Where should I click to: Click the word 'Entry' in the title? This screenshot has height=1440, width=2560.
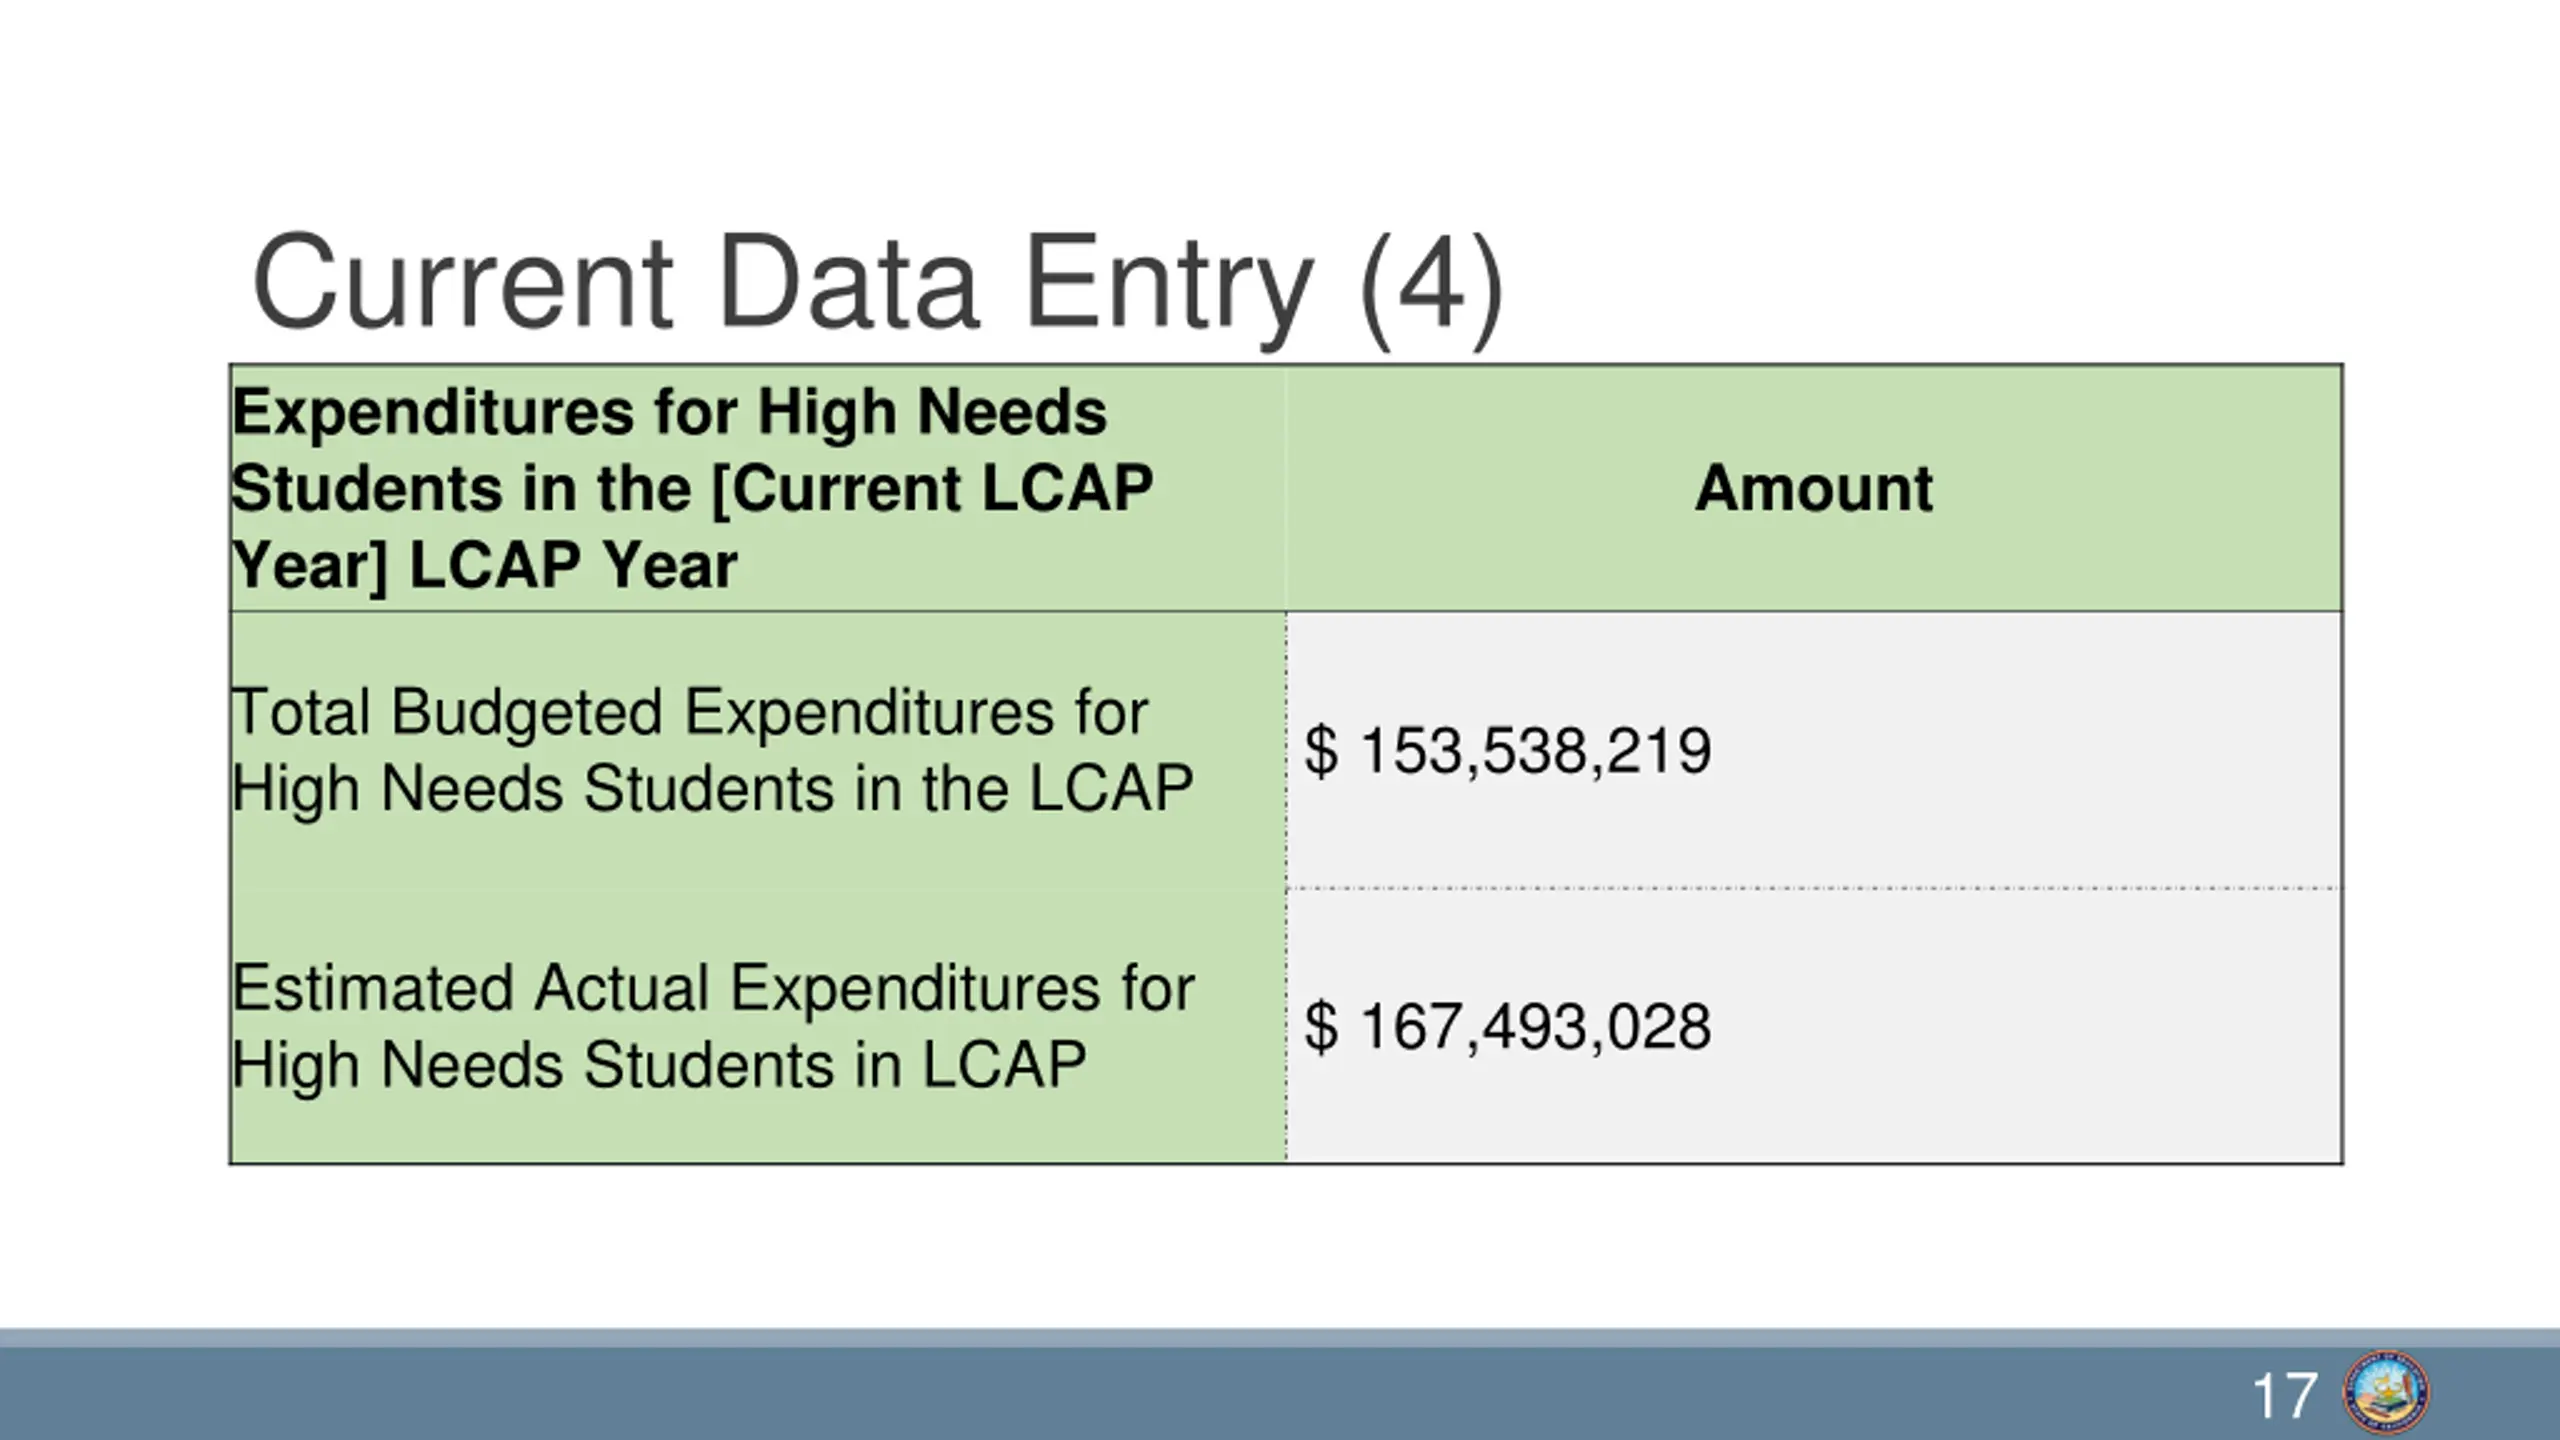[x=1168, y=286]
